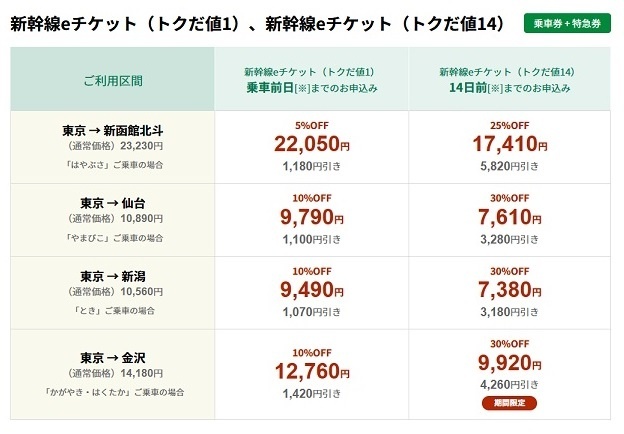The image size is (624, 434).
Task: Select the 新幹線eチケット（トクだ値1） column header
Action: click(309, 72)
